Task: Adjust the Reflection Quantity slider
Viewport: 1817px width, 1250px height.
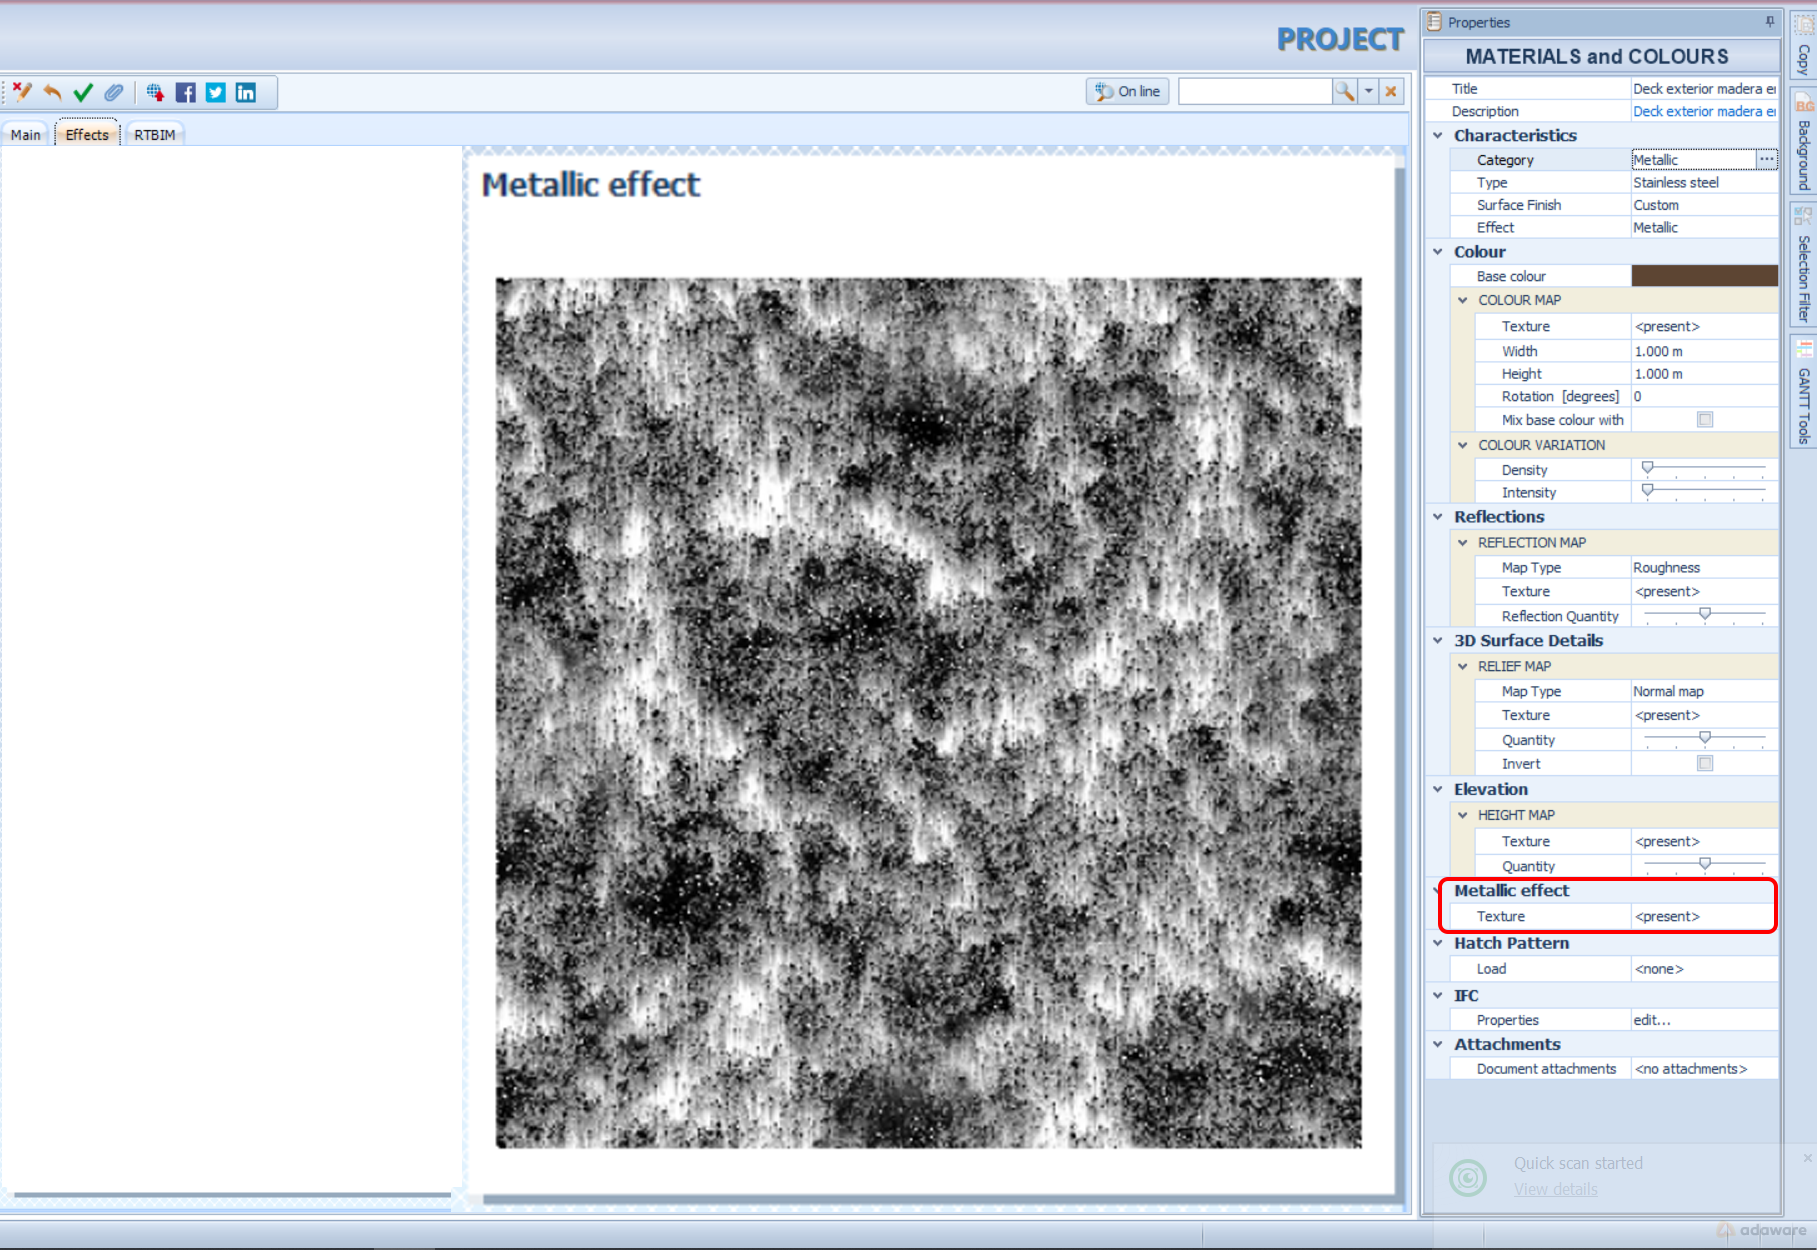Action: click(1704, 615)
